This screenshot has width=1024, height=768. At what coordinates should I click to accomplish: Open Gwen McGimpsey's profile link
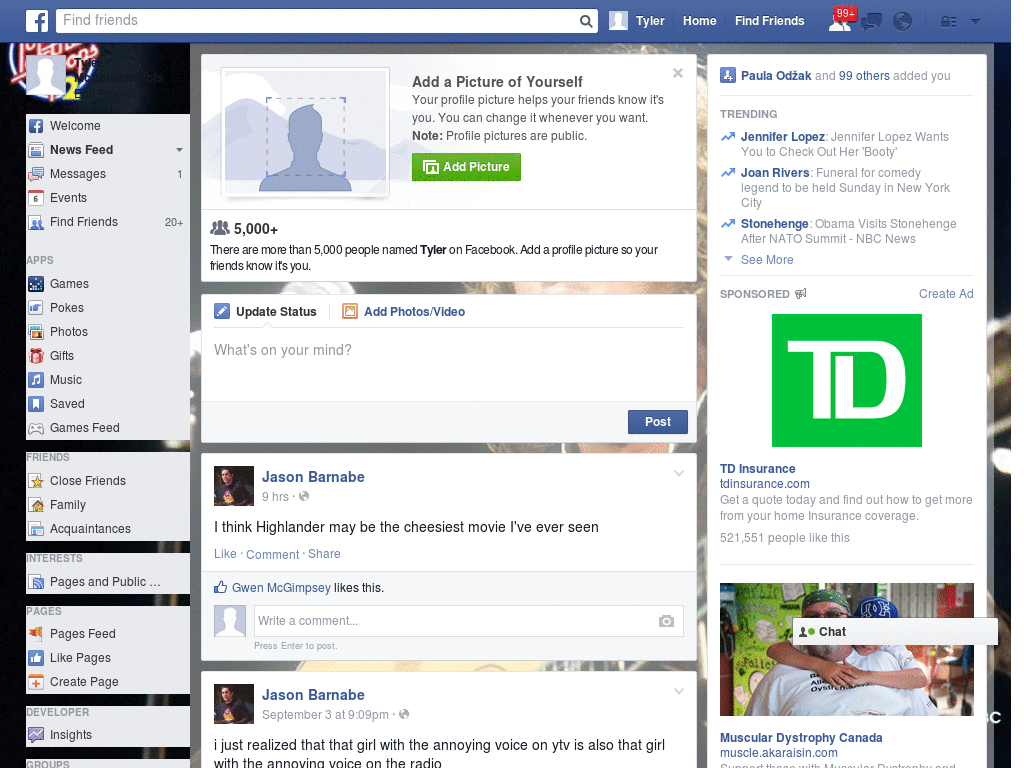[x=281, y=588]
